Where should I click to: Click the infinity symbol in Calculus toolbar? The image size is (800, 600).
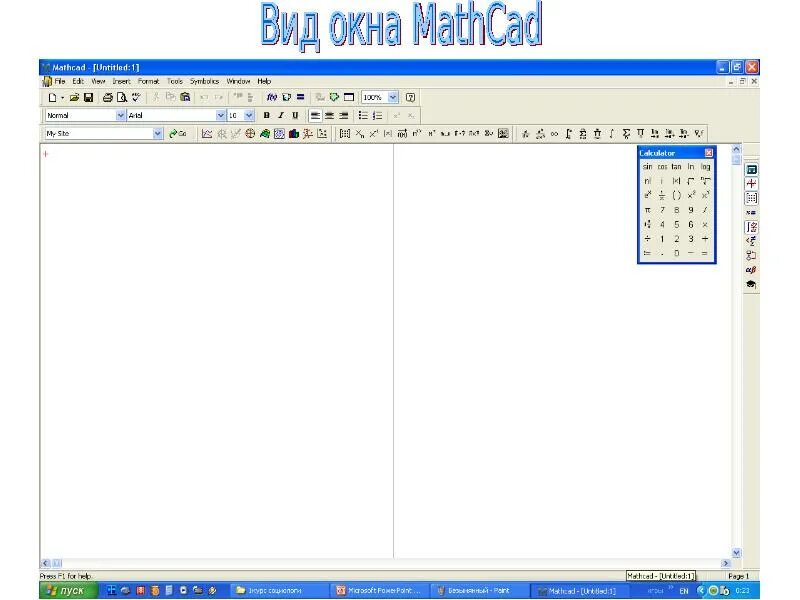pyautogui.click(x=554, y=134)
